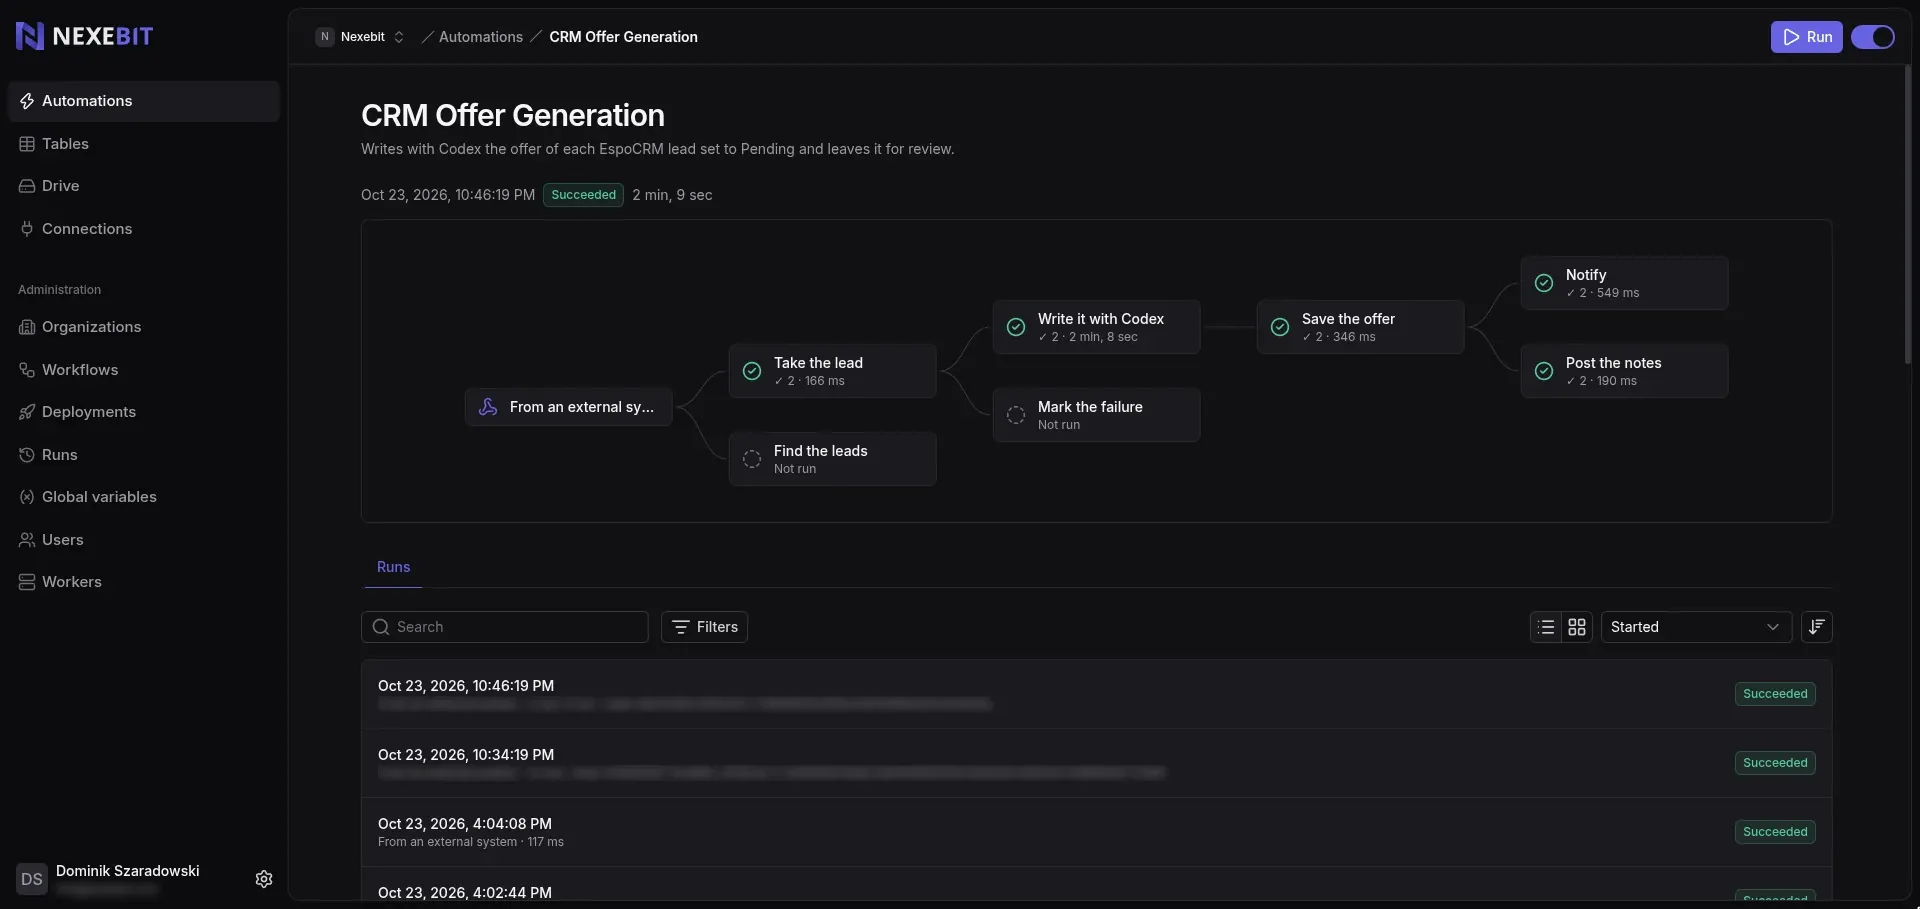Click the page vertical scrollbar

(x=1908, y=215)
